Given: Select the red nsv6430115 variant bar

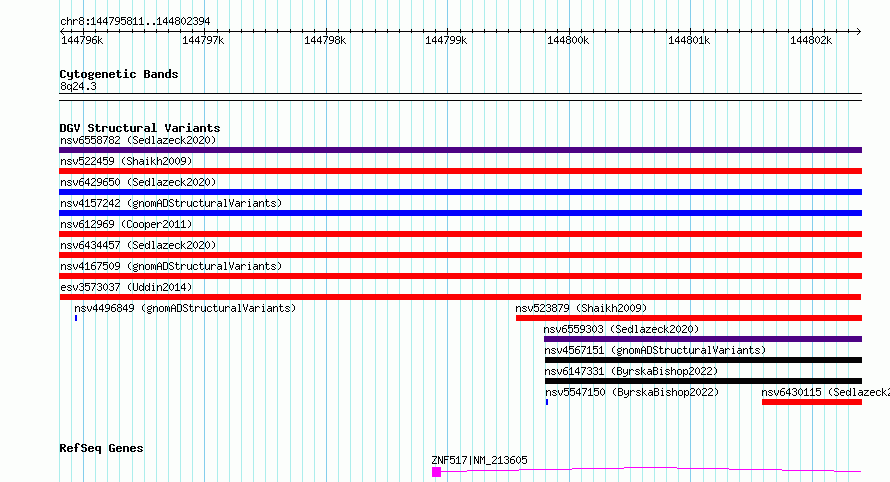Looking at the screenshot, I should [x=812, y=402].
